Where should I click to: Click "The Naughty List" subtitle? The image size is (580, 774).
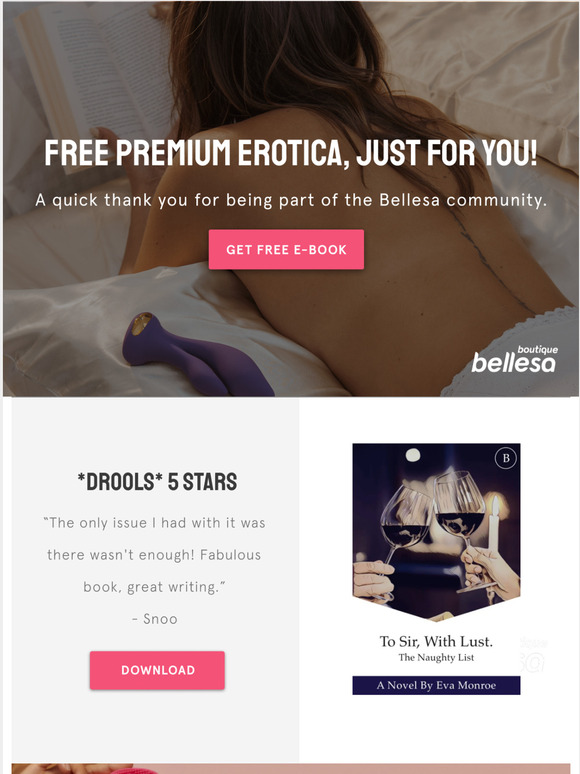tap(436, 658)
